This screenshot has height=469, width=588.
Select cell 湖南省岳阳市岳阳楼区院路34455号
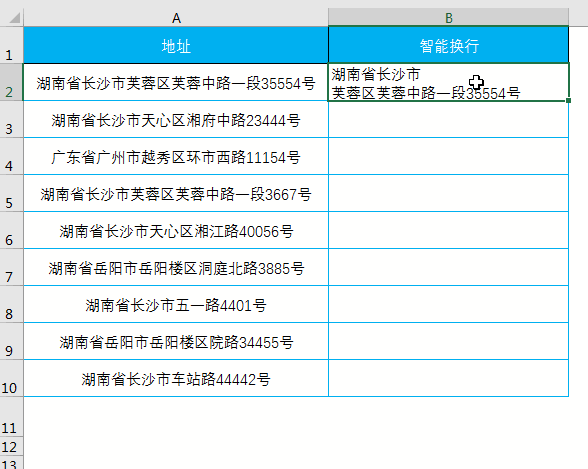tap(176, 341)
